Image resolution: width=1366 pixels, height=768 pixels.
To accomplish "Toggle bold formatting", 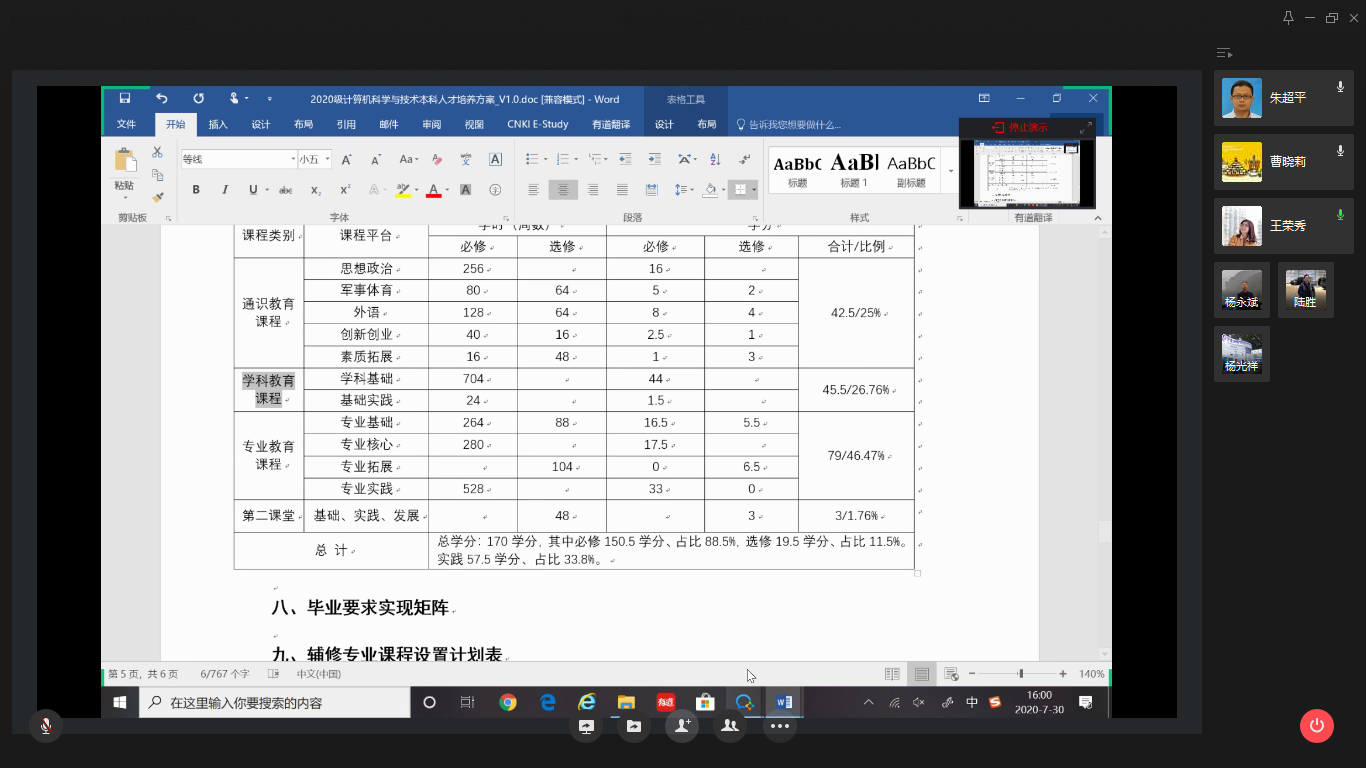I will (x=196, y=190).
